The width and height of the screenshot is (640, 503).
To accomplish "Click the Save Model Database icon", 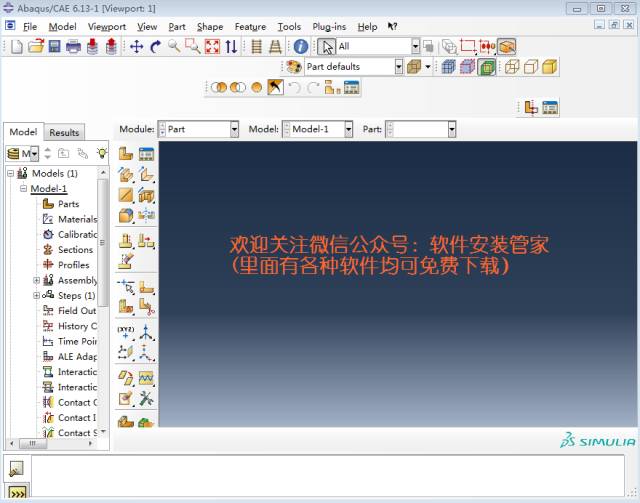I will point(54,46).
